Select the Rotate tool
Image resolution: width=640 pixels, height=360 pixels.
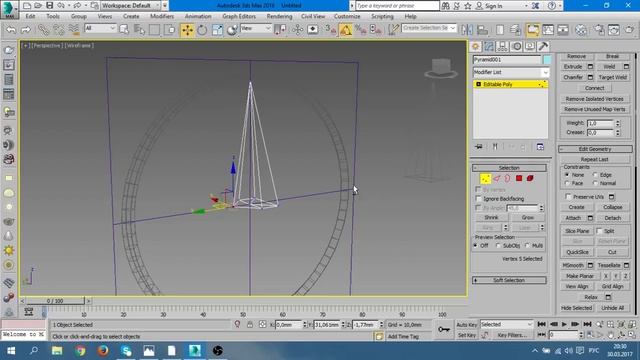point(202,30)
